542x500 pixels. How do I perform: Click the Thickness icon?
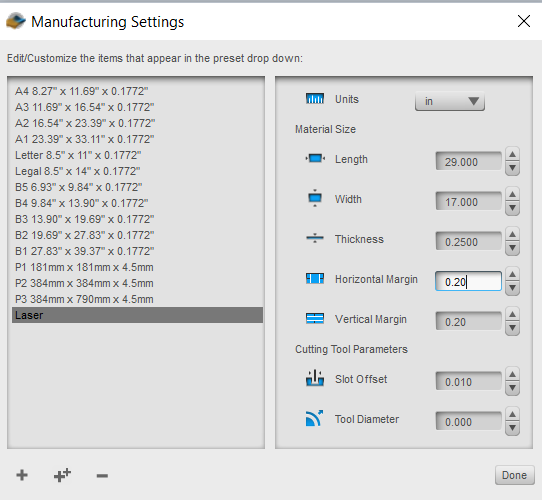point(315,239)
